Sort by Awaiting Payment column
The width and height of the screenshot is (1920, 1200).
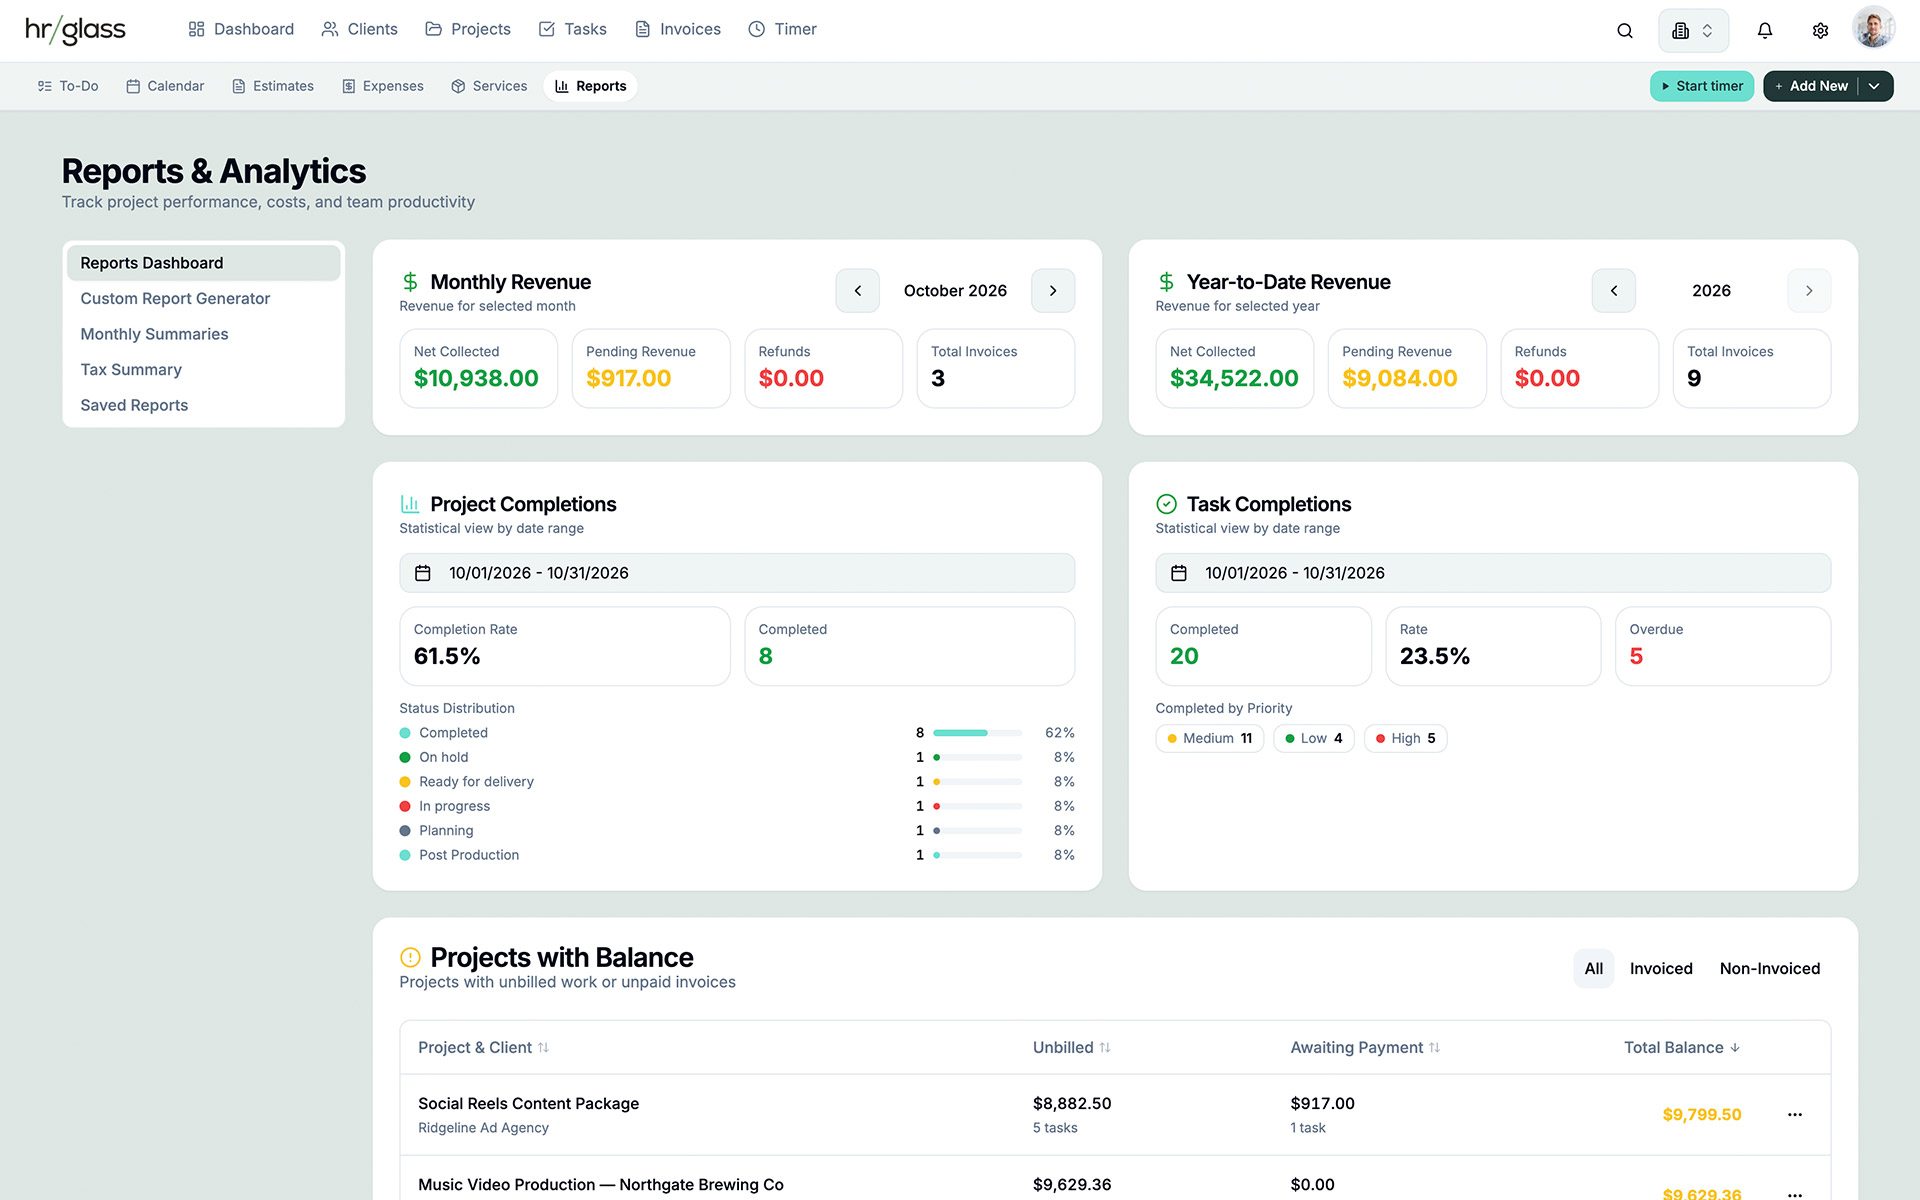click(x=1365, y=1048)
